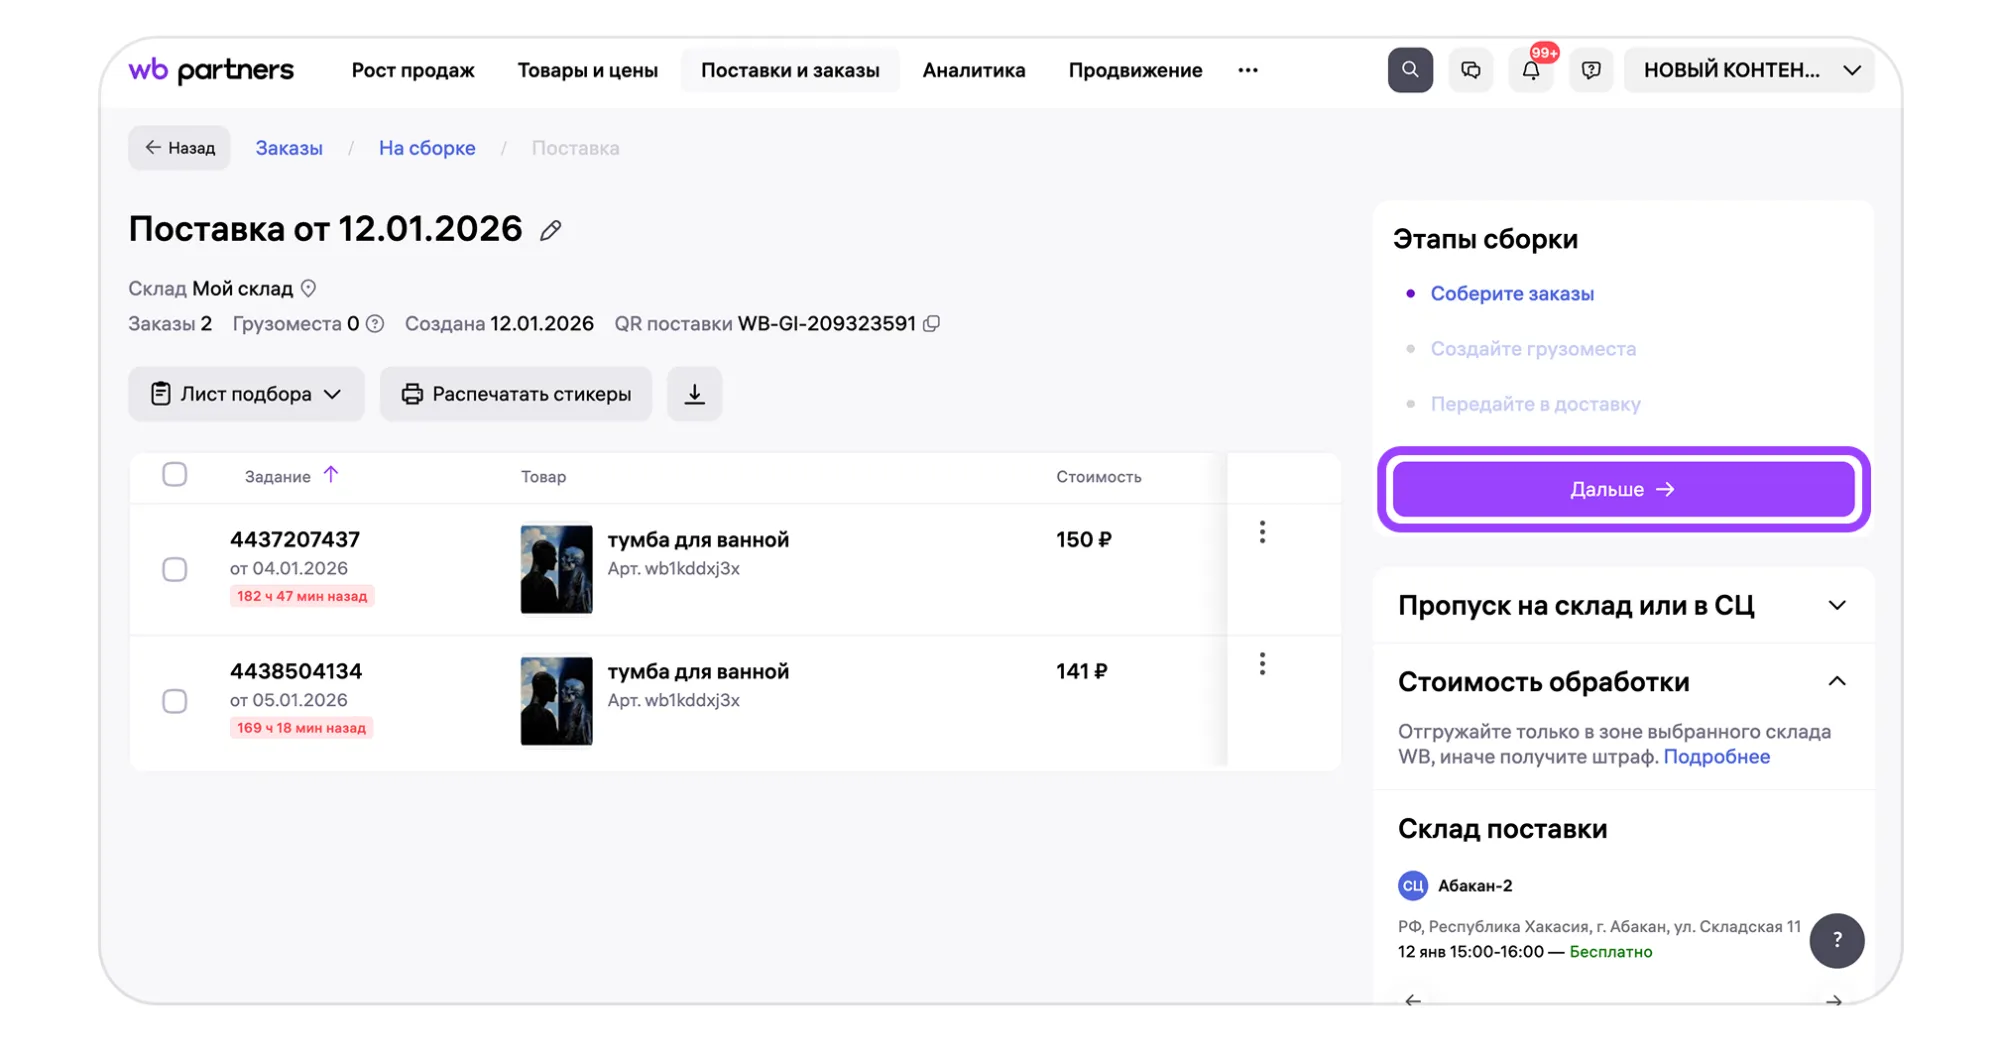
Task: Open the chat messages icon
Action: pos(1470,70)
